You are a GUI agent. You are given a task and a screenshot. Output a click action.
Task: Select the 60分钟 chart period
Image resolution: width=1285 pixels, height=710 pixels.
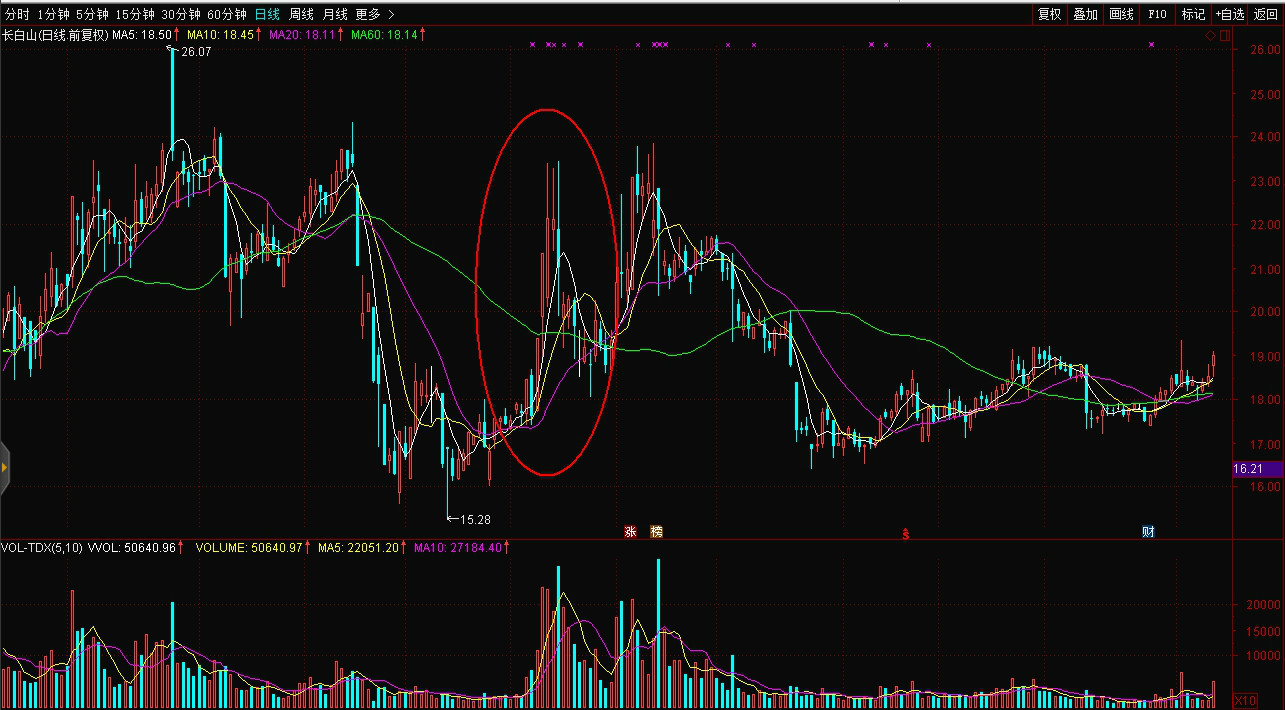tap(227, 14)
